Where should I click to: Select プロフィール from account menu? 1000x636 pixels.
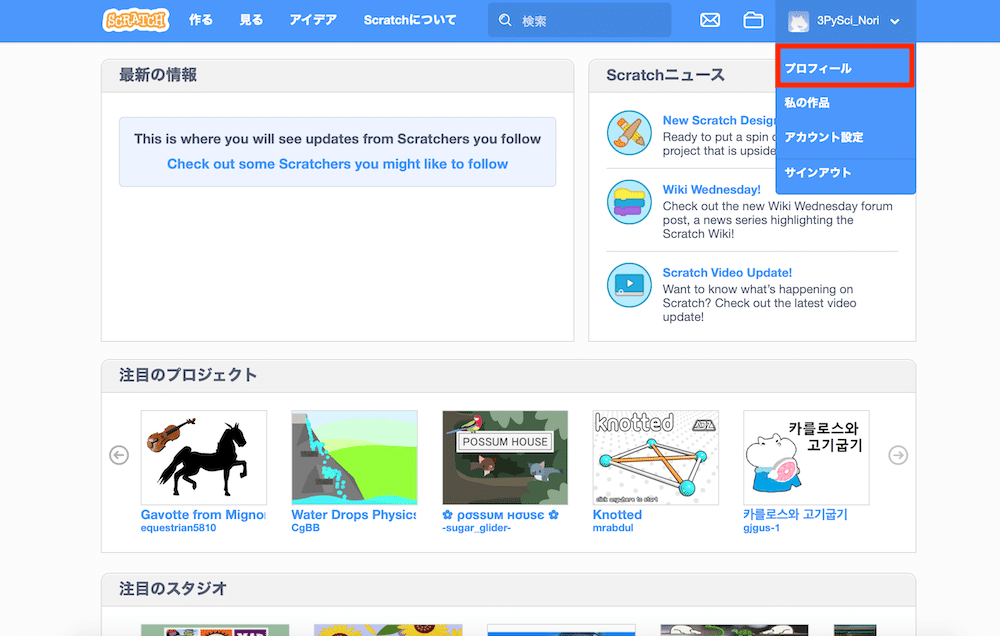846,67
